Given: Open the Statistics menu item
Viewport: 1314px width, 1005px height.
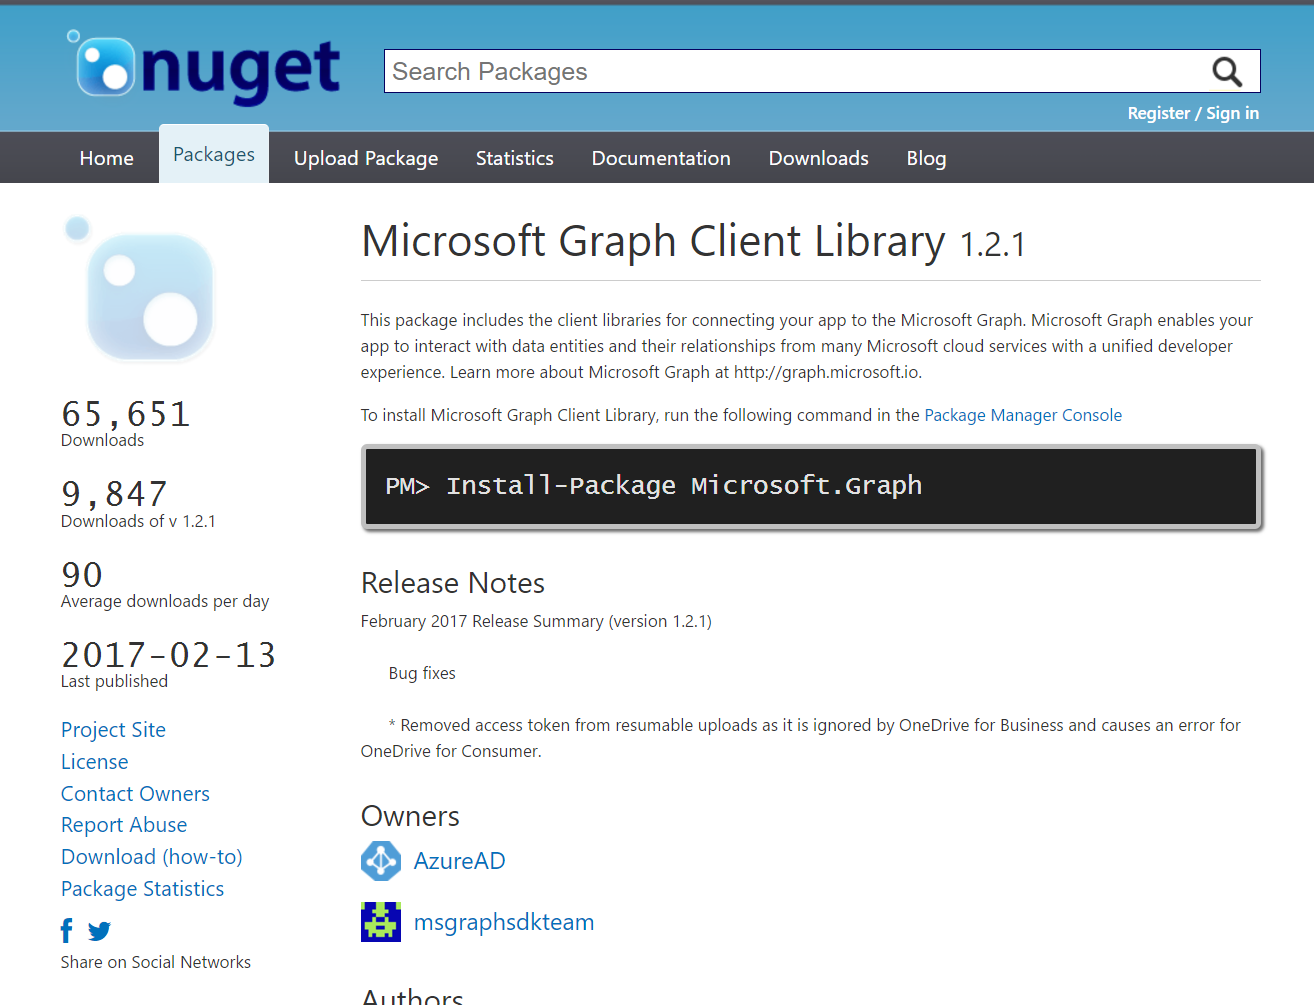Looking at the screenshot, I should coord(514,158).
